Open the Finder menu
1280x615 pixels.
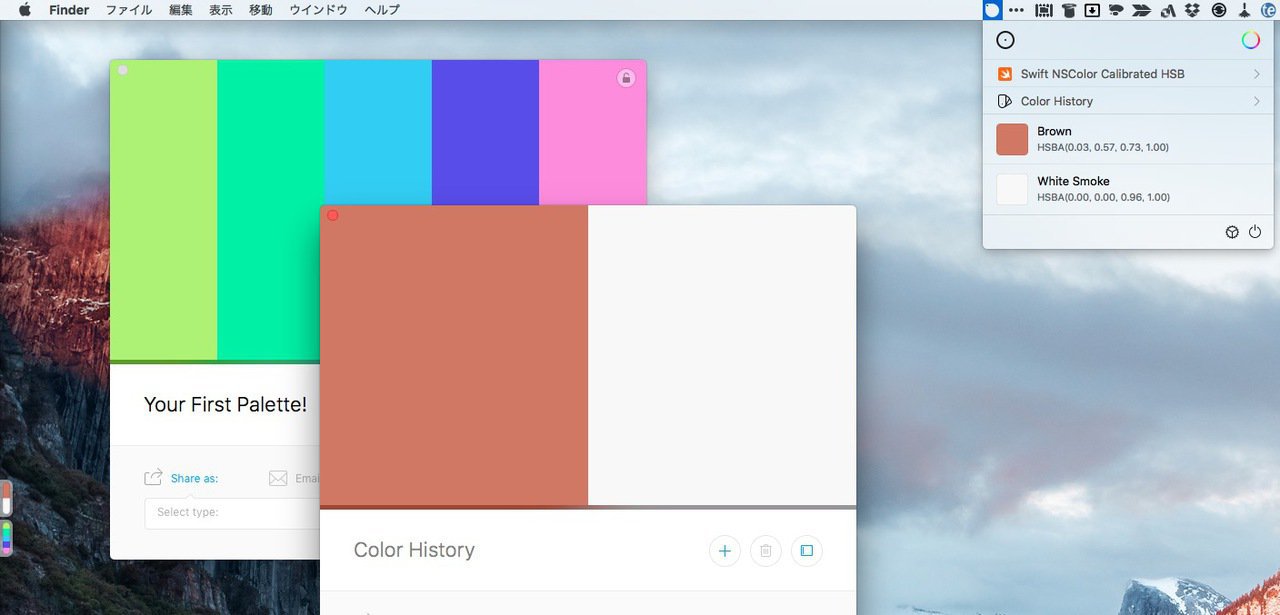pyautogui.click(x=69, y=10)
